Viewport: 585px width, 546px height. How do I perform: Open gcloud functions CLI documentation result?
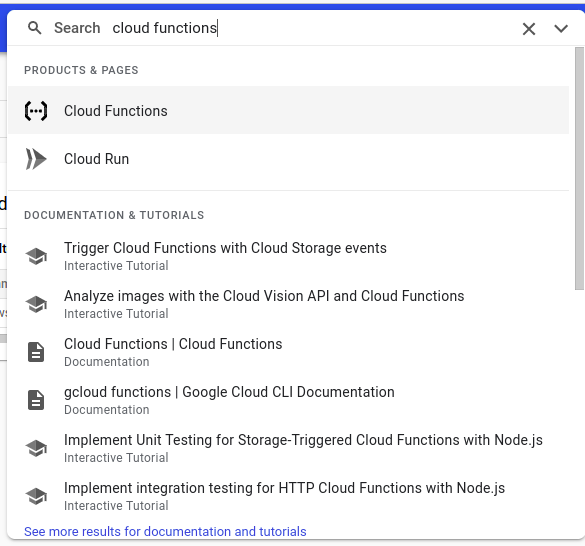click(288, 400)
